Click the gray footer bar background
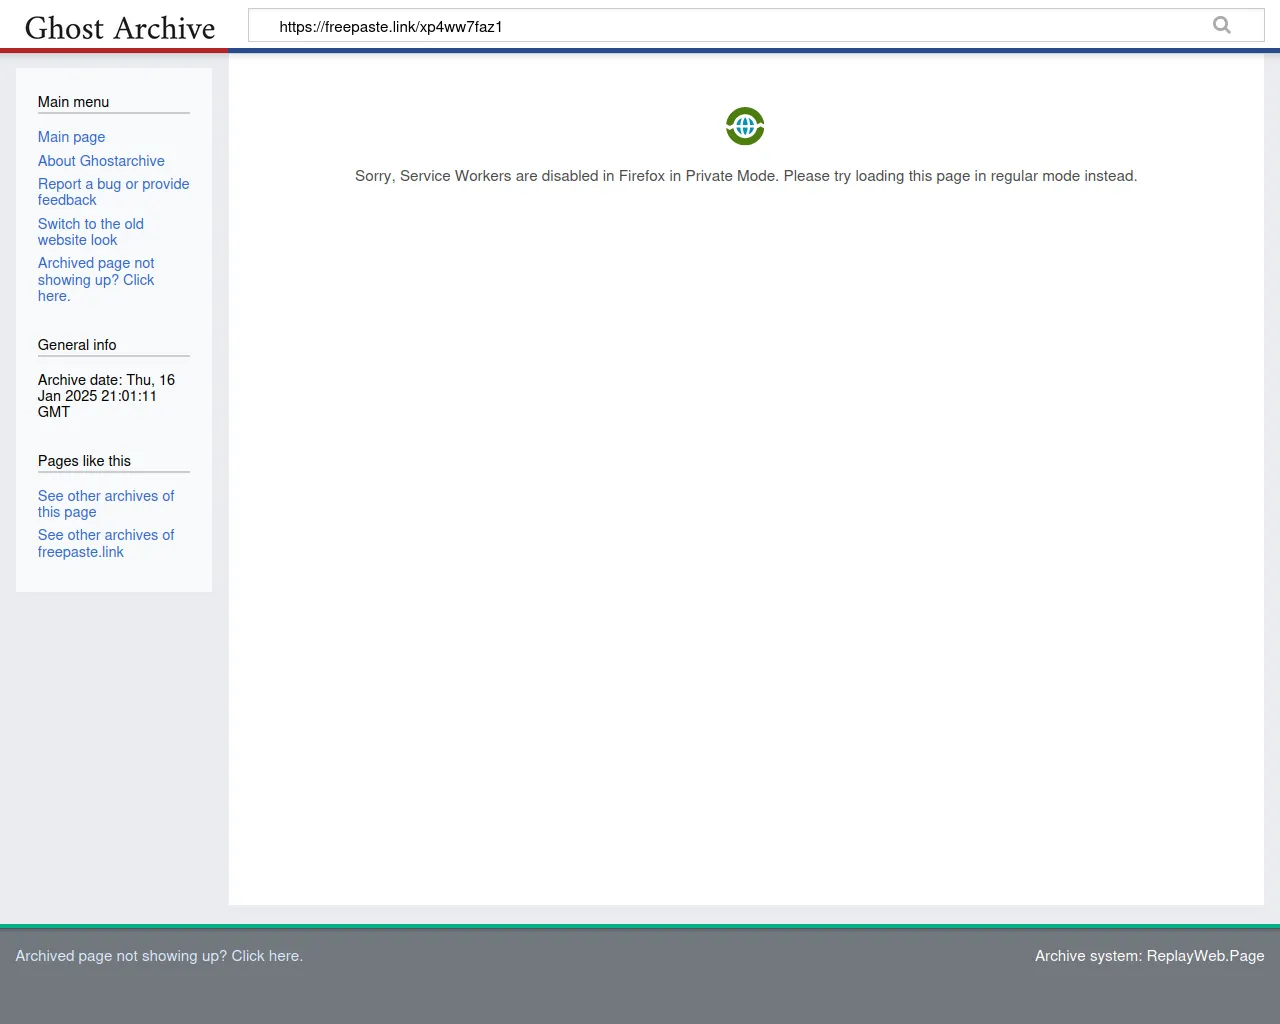1280x1024 pixels. click(x=640, y=995)
